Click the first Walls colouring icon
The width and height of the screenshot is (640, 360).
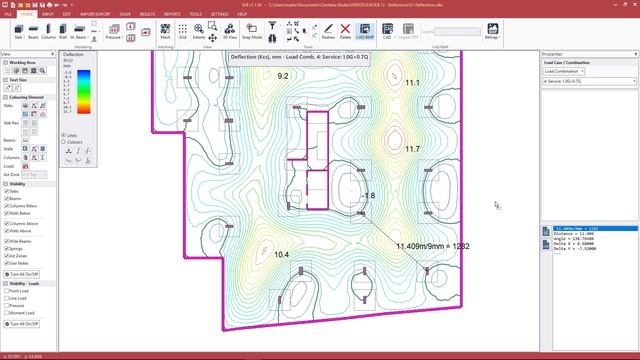click(x=25, y=149)
